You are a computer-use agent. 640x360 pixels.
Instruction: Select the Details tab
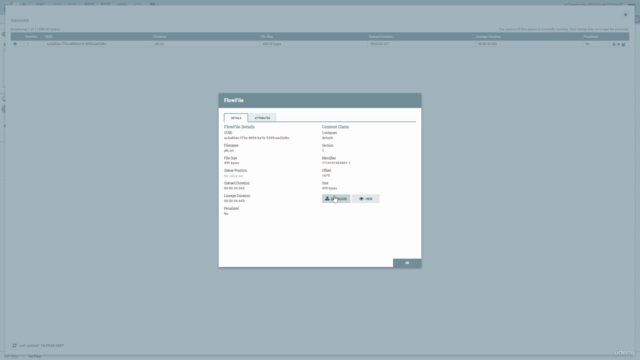pos(236,118)
